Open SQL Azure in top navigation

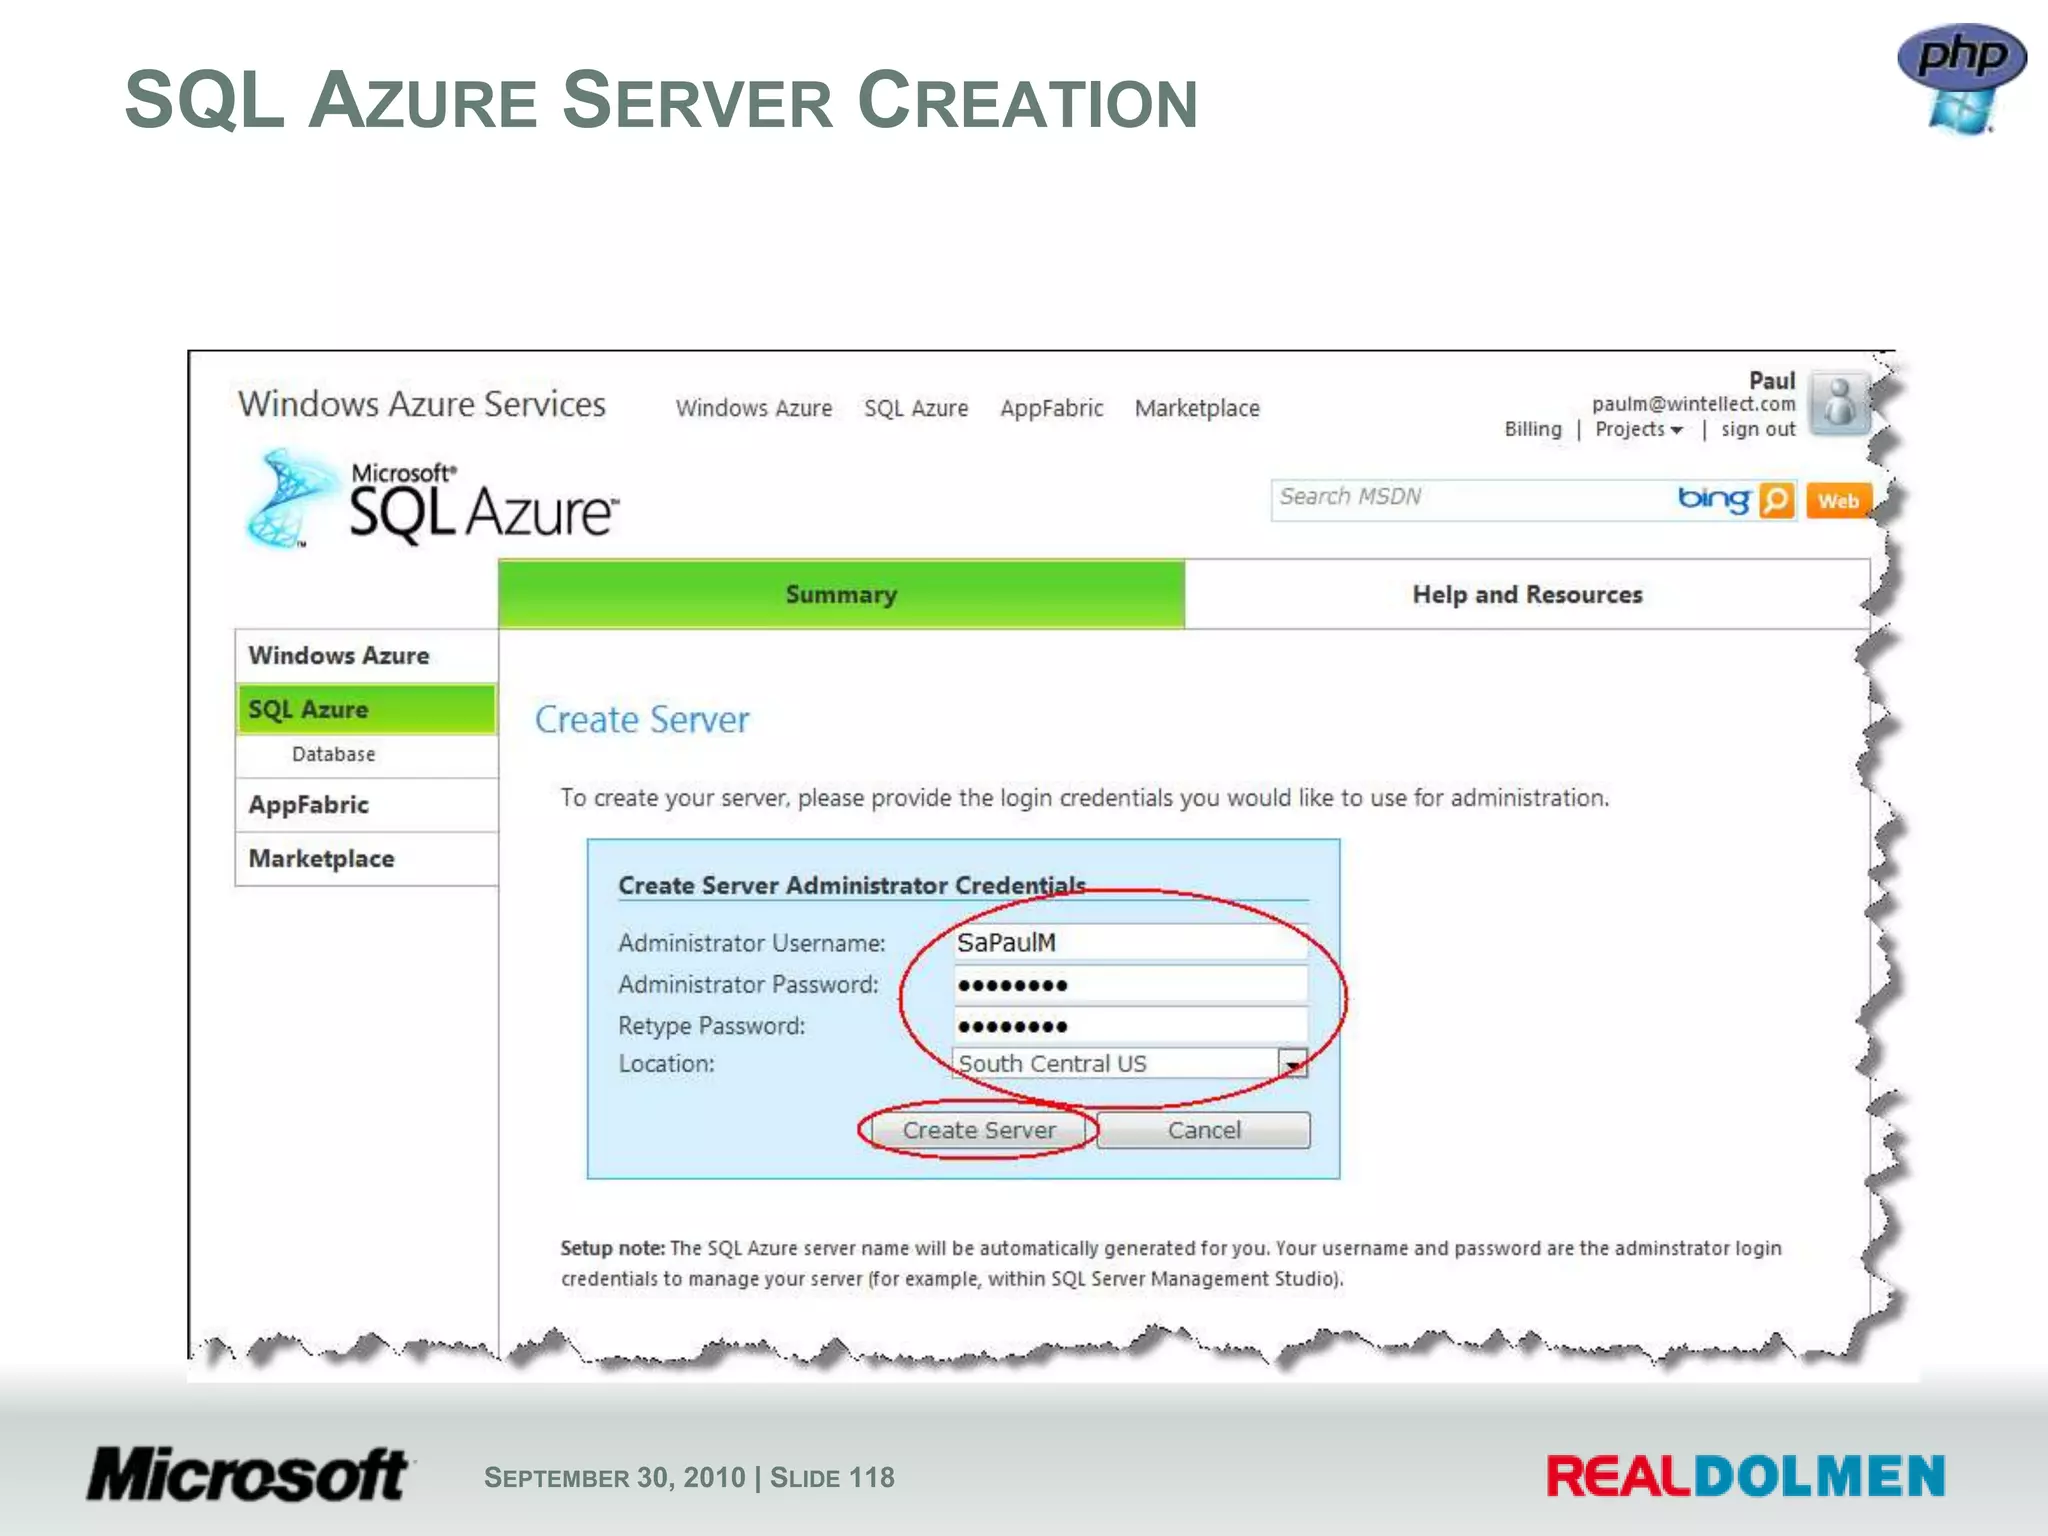916,408
